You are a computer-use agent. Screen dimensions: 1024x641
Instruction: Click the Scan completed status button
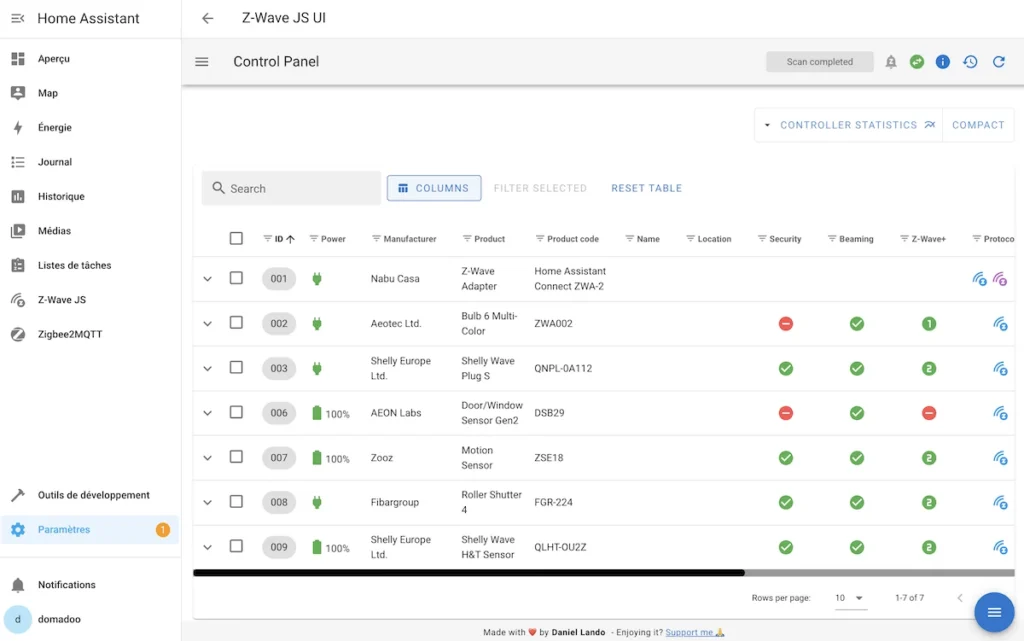point(820,62)
